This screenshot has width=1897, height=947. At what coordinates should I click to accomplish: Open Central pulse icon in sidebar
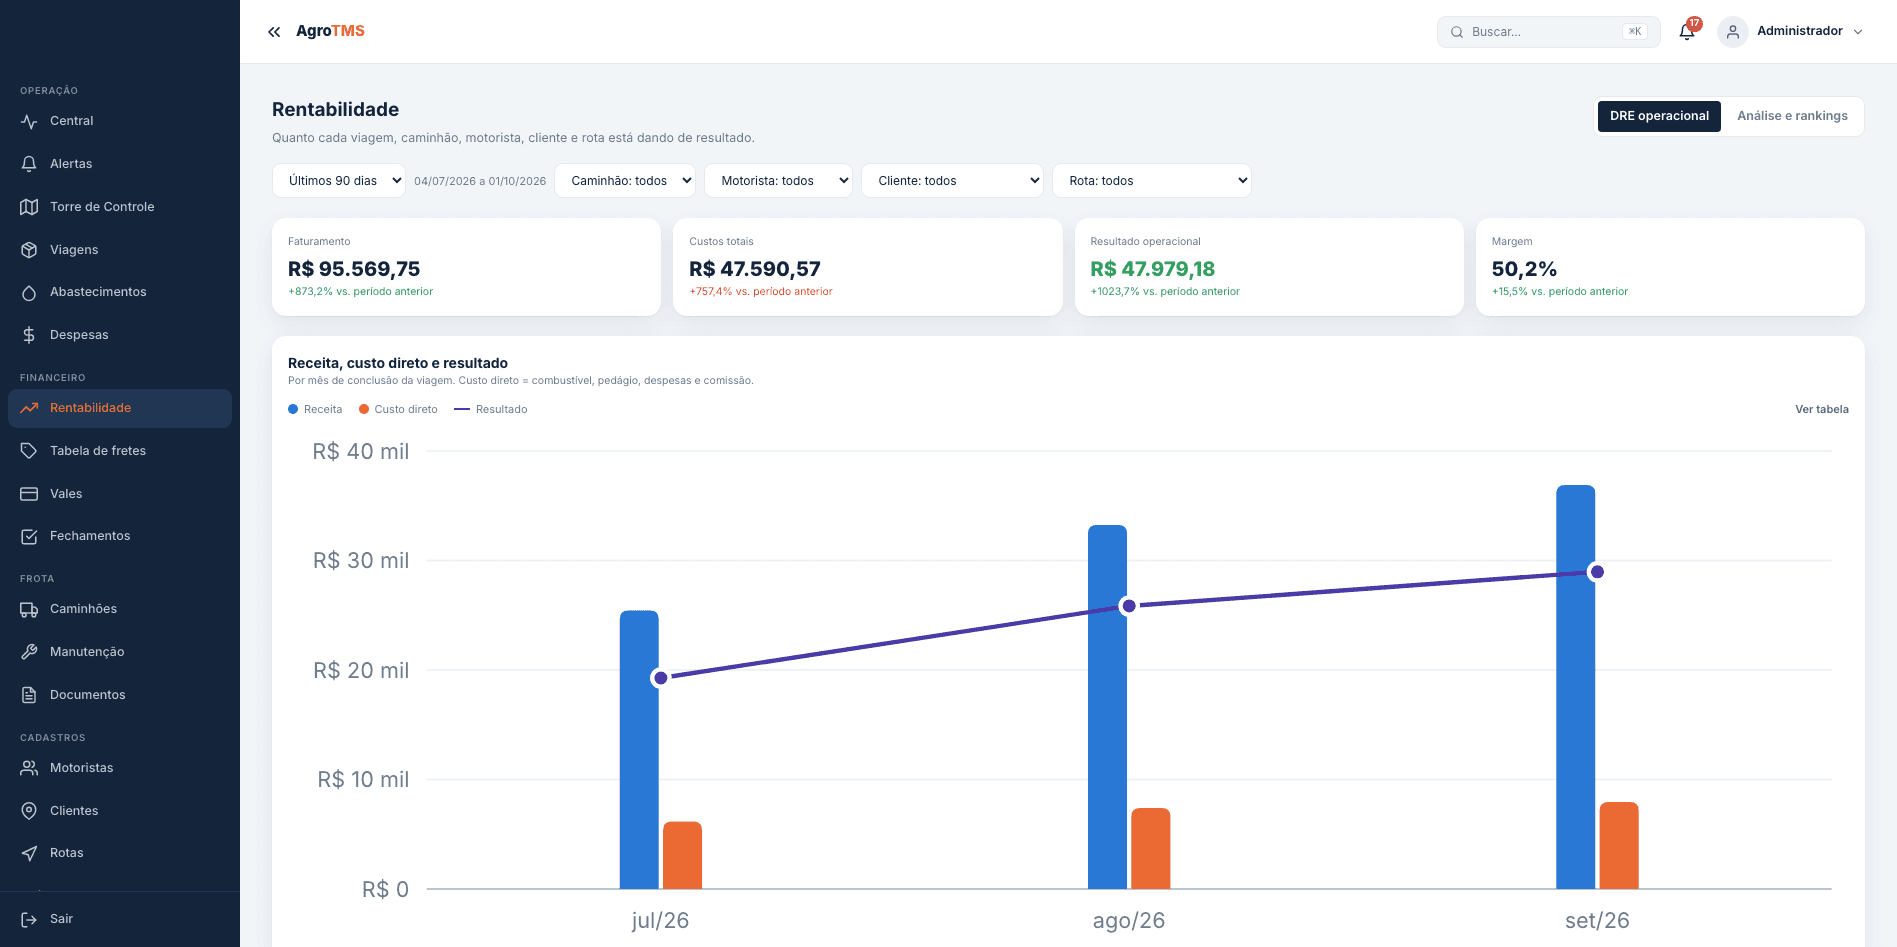coord(29,121)
